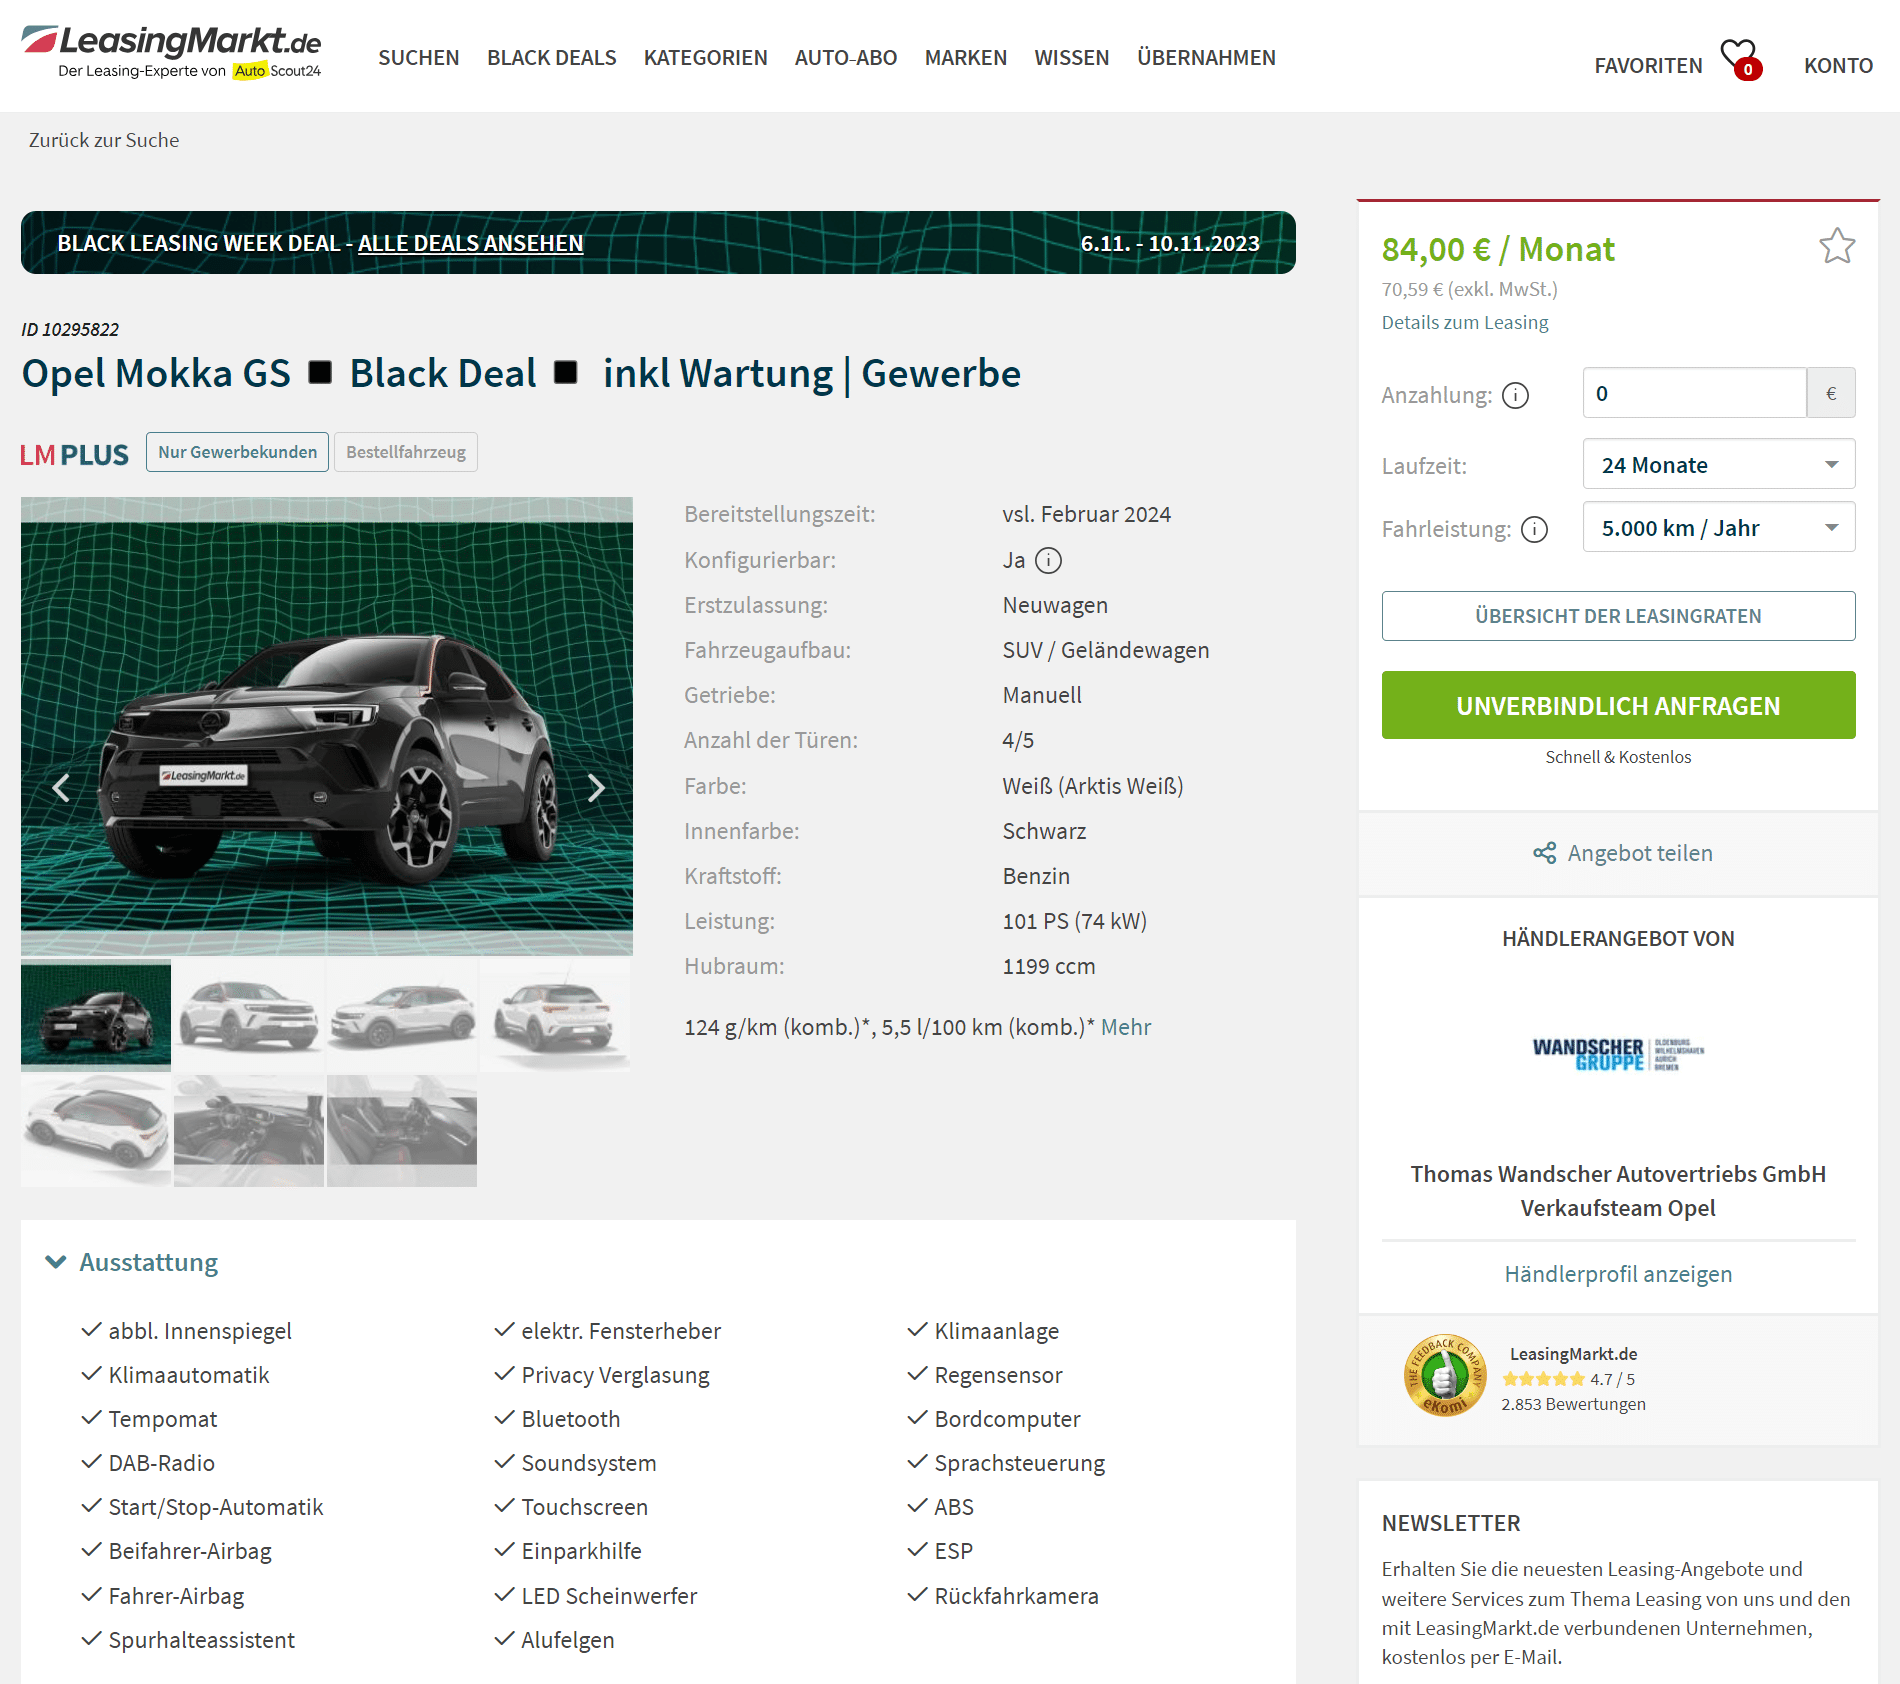Screen dimensions: 1900x1684
Task: Open the SUCHEN menu
Action: (x=419, y=58)
